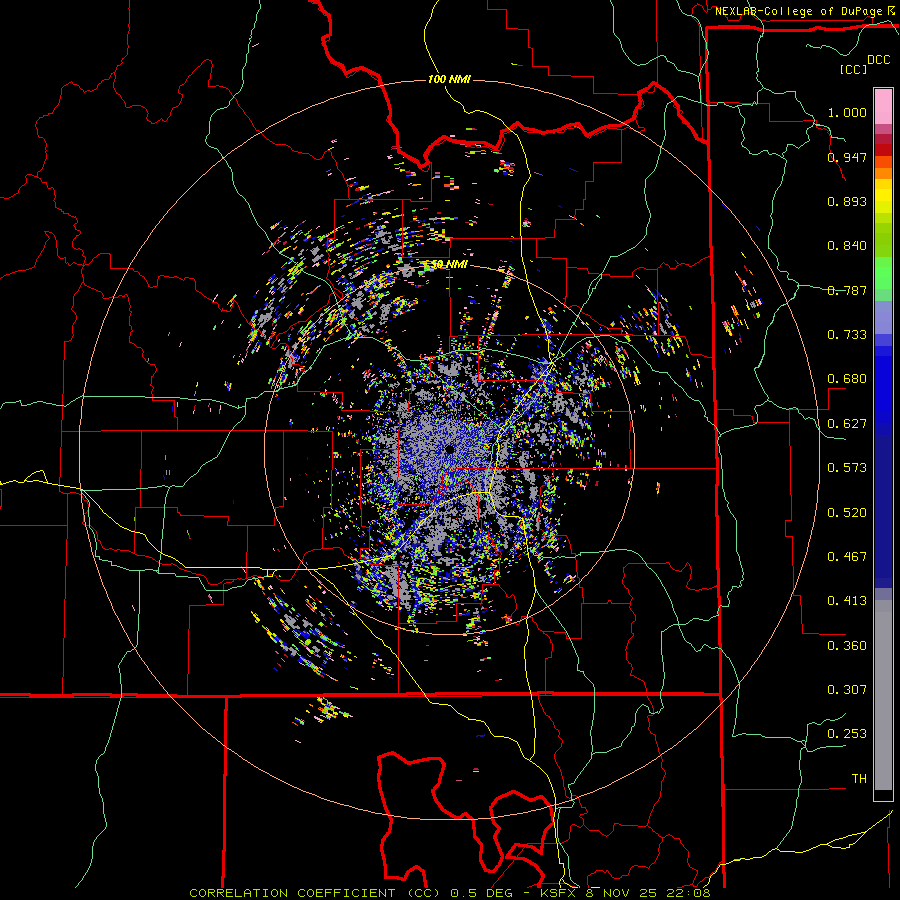Select the 1.000 legend value
Image resolution: width=900 pixels, height=900 pixels.
[x=847, y=112]
